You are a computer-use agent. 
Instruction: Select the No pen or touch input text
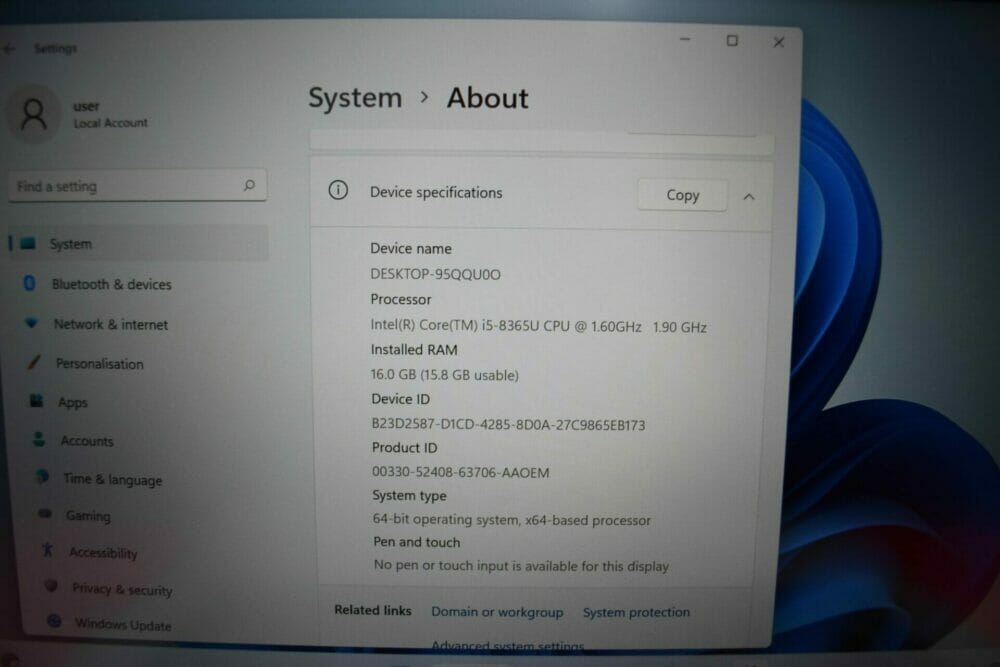click(x=521, y=566)
